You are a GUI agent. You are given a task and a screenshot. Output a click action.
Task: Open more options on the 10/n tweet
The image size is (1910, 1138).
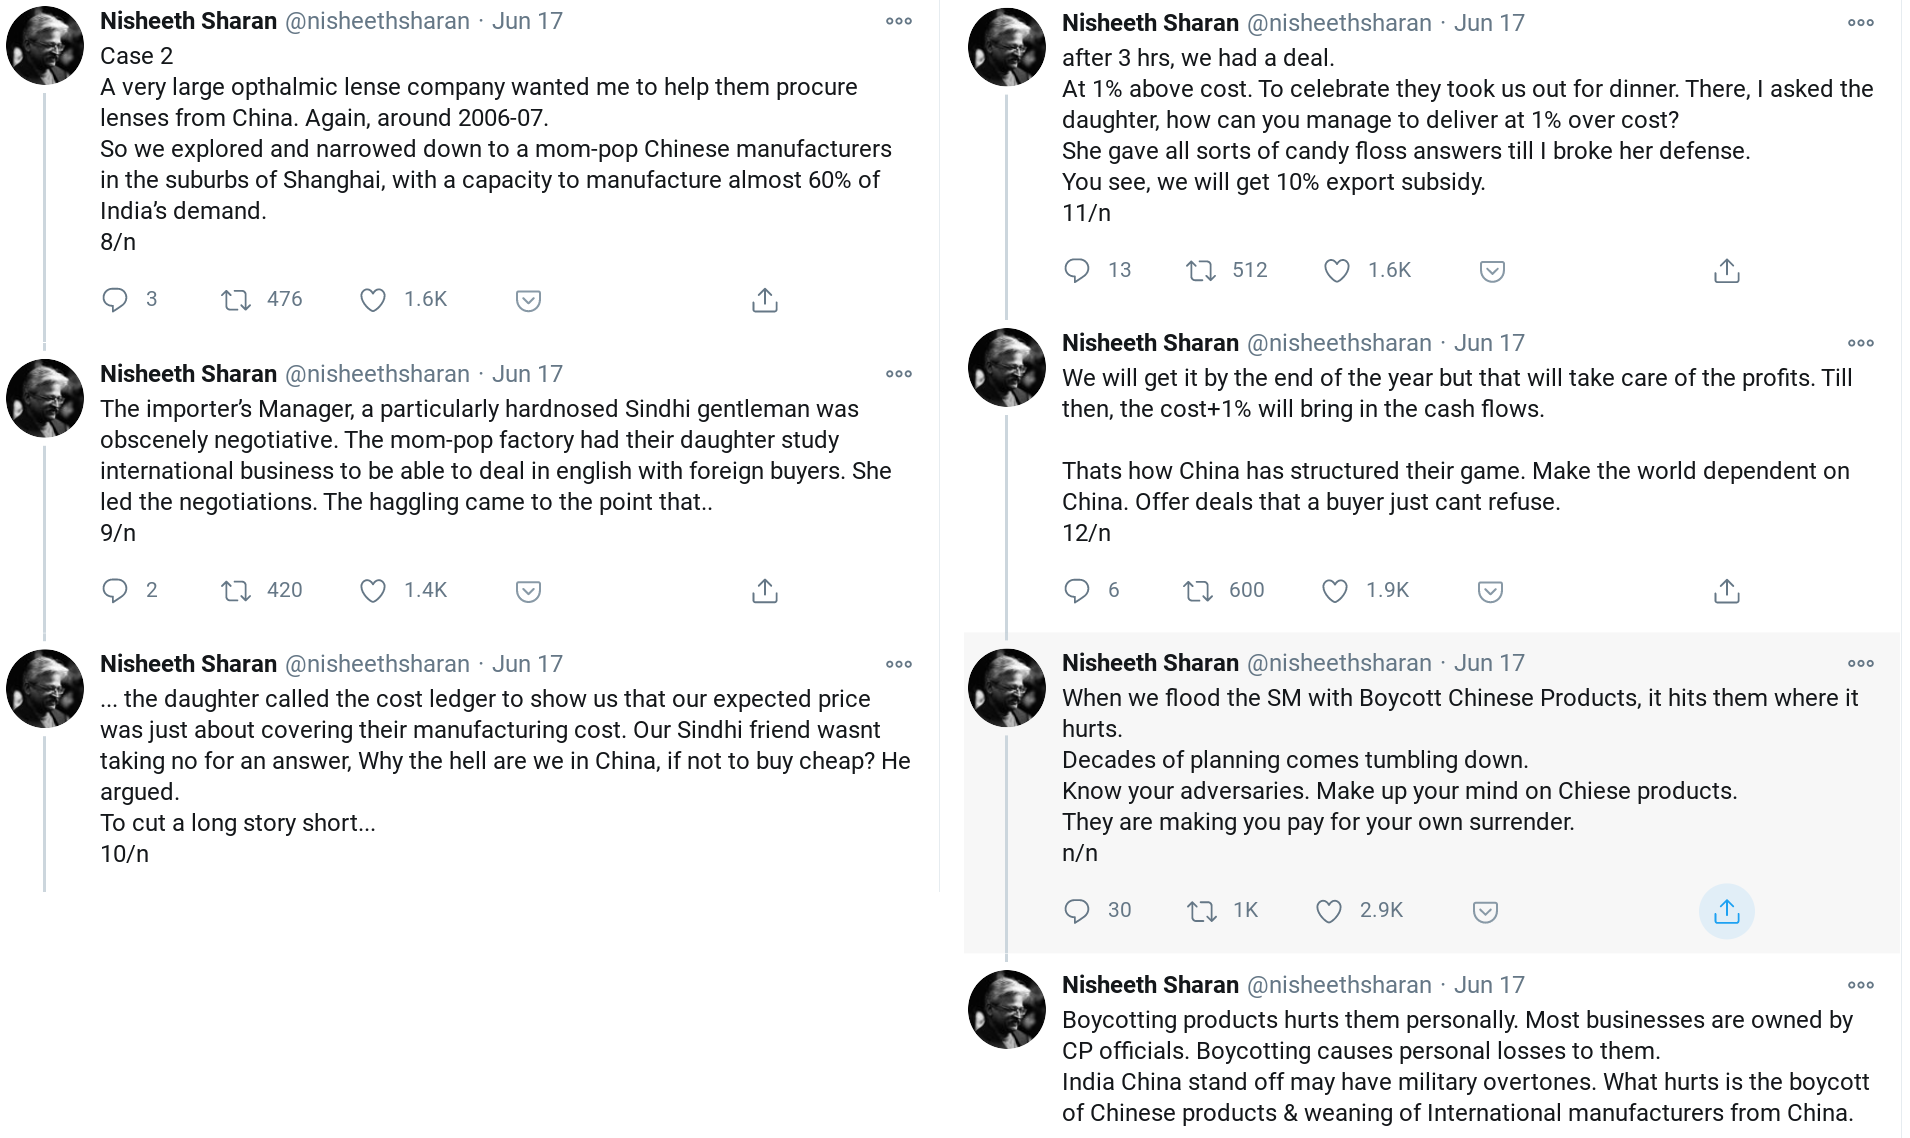click(x=898, y=664)
